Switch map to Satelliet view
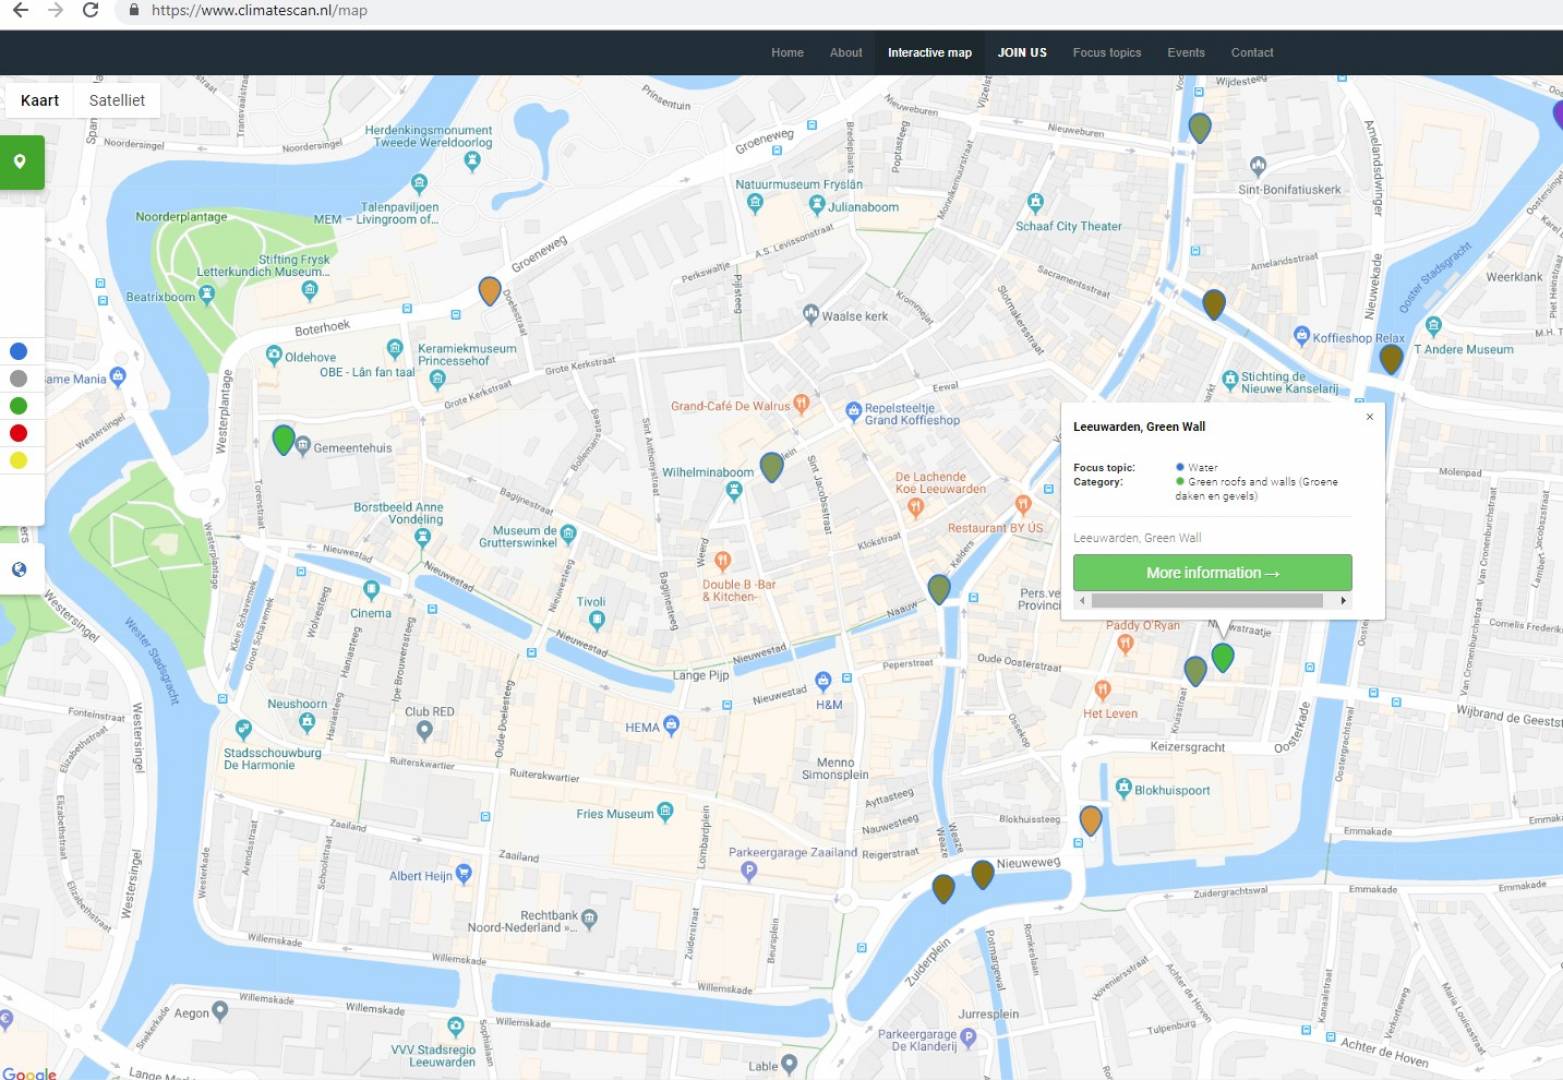Image resolution: width=1563 pixels, height=1080 pixels. 117,100
